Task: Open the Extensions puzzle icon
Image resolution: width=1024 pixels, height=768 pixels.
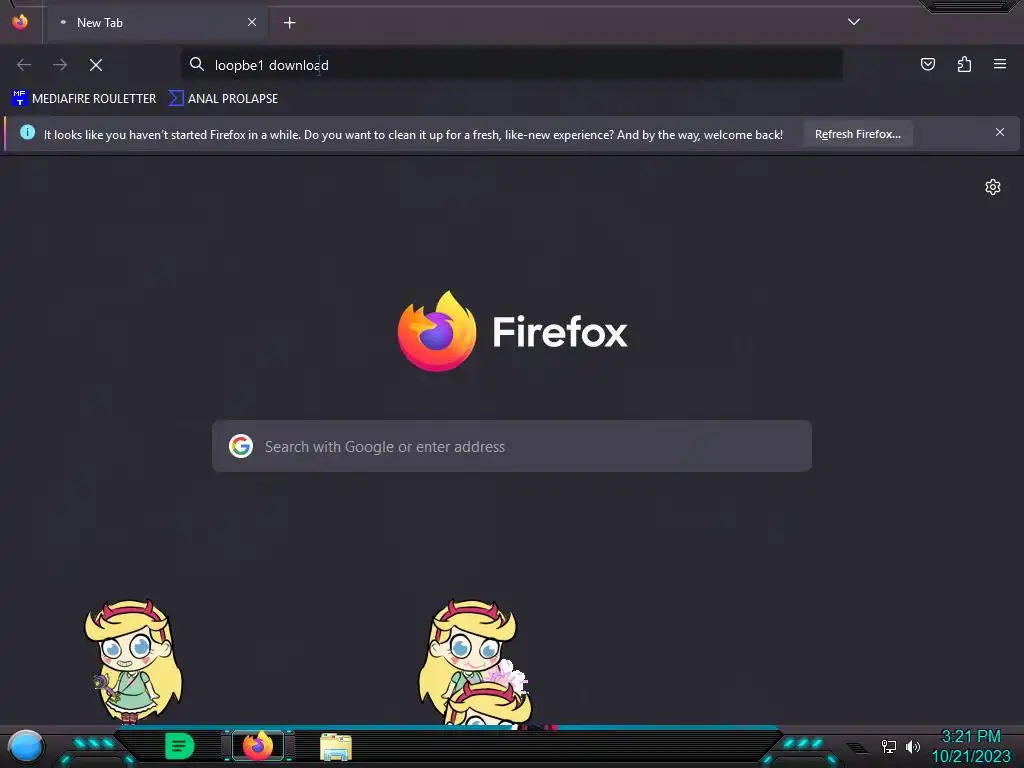Action: (x=964, y=64)
